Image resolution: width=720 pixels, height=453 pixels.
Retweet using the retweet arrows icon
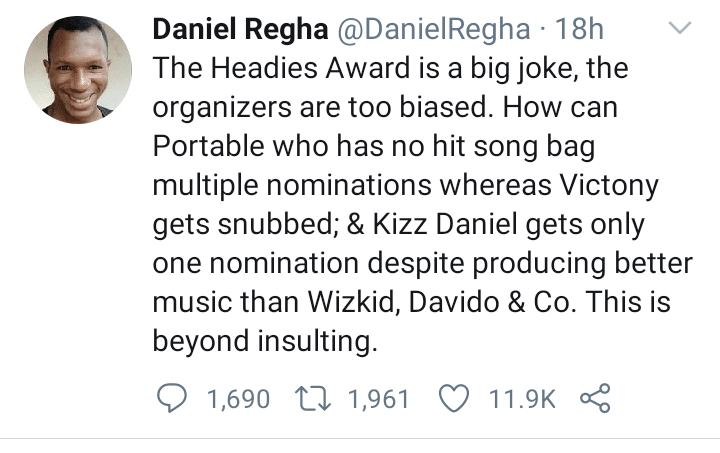point(315,399)
